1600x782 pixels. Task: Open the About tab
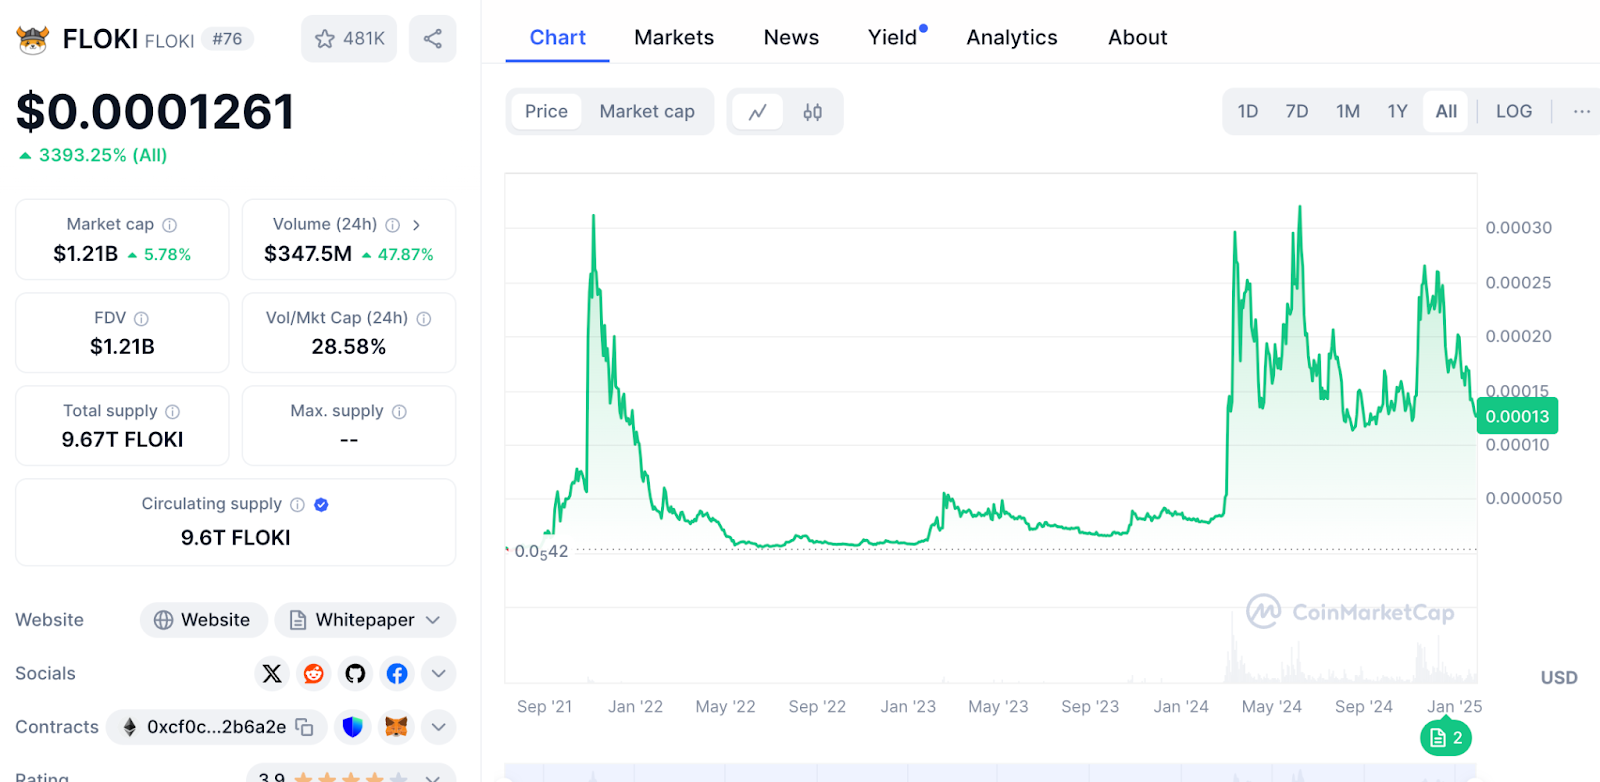coord(1137,37)
